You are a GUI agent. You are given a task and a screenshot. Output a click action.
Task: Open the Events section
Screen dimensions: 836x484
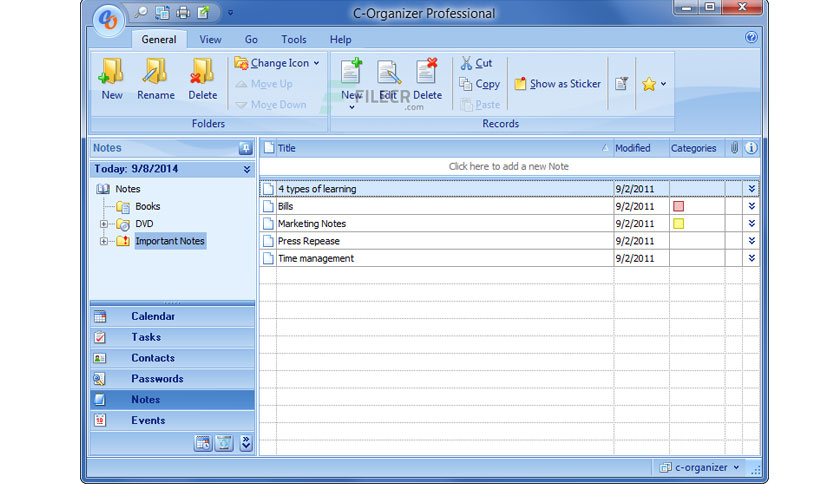[x=172, y=420]
